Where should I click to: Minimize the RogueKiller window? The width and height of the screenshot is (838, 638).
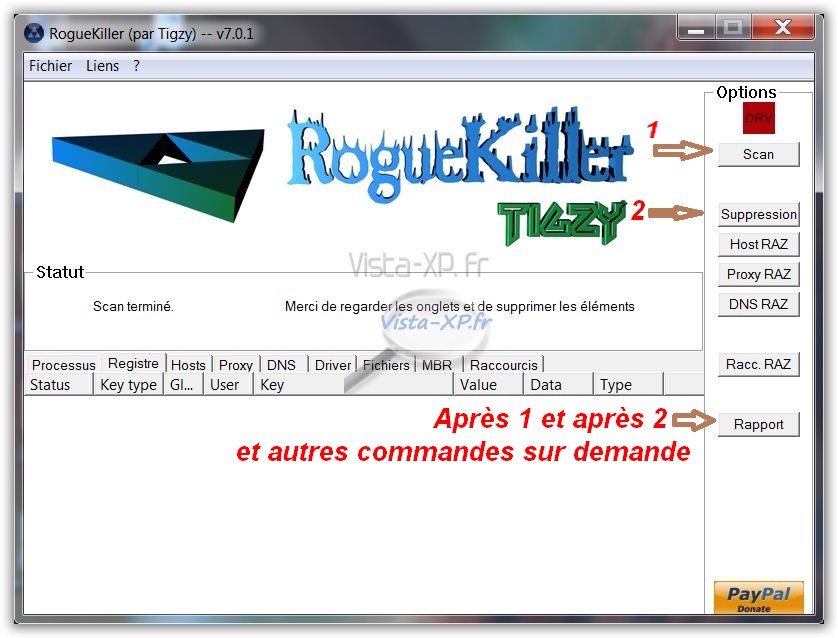tap(696, 27)
